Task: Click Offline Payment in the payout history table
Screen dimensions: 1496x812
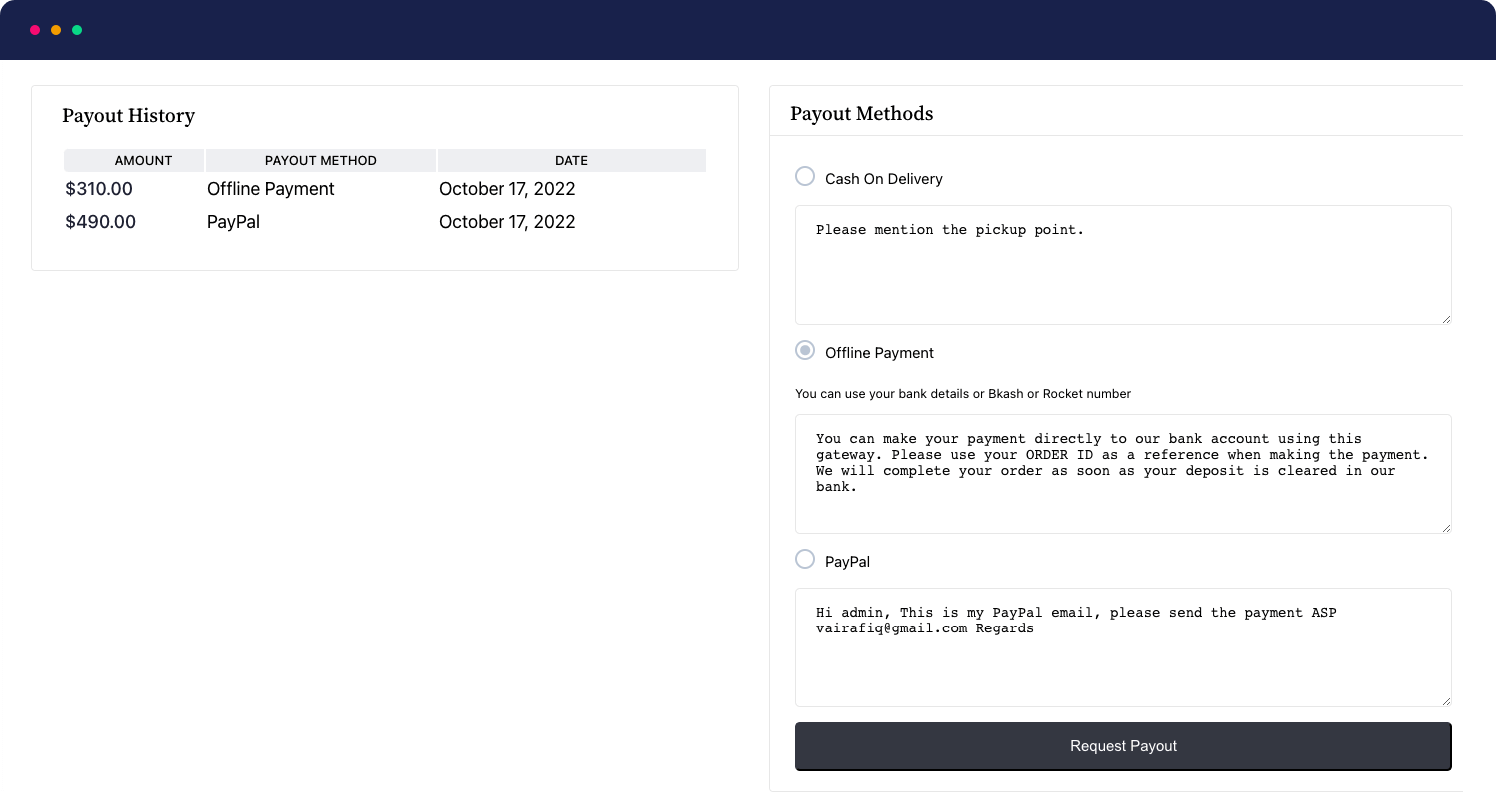Action: click(270, 189)
